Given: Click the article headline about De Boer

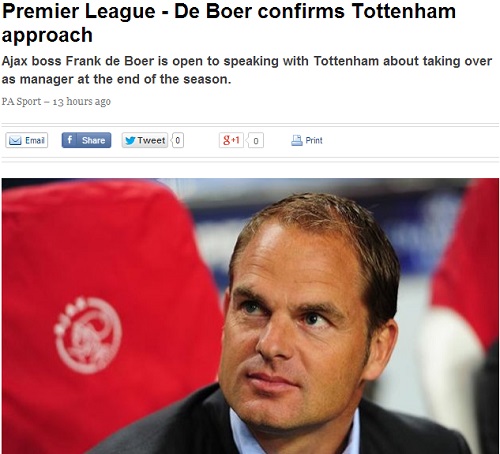Looking at the screenshot, I should pos(229,23).
